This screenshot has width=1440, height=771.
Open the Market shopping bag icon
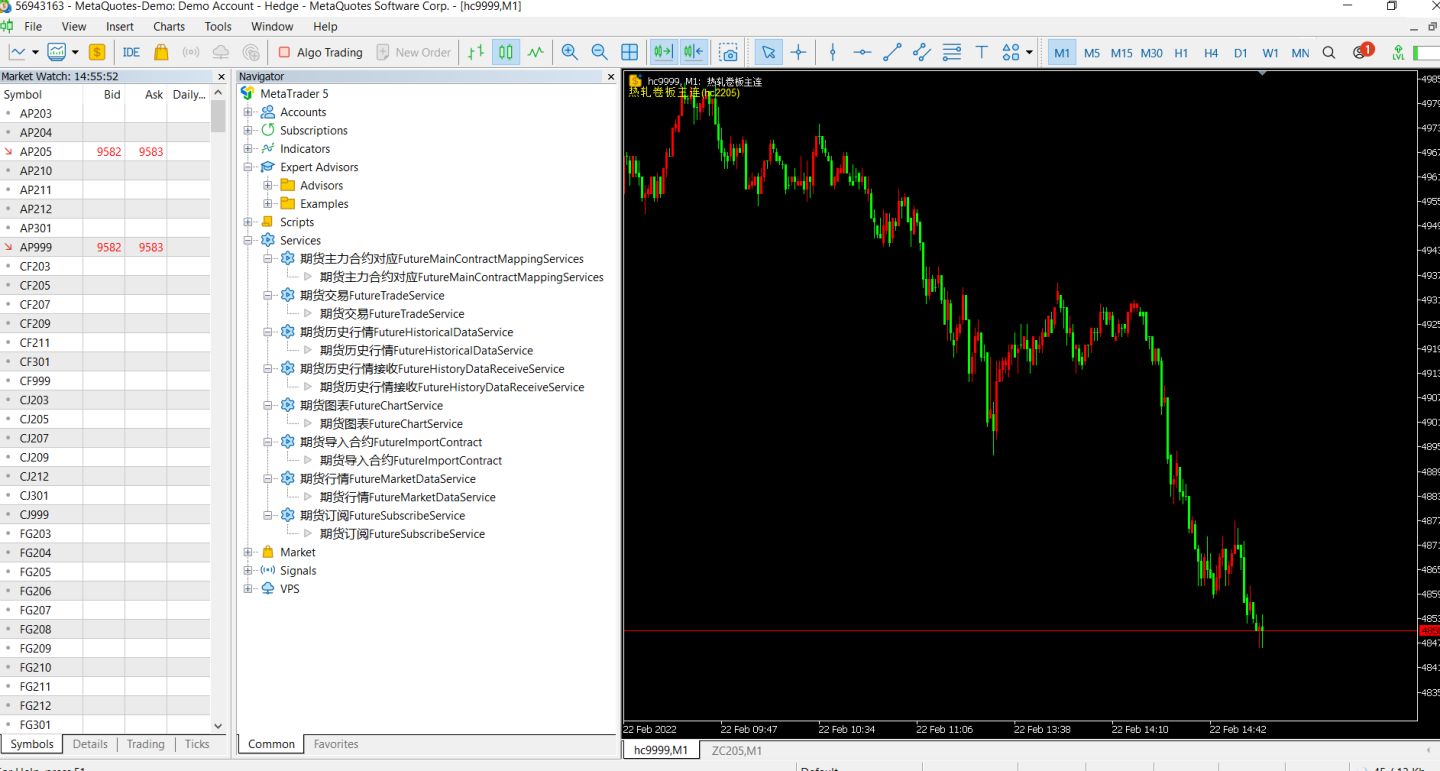click(161, 52)
